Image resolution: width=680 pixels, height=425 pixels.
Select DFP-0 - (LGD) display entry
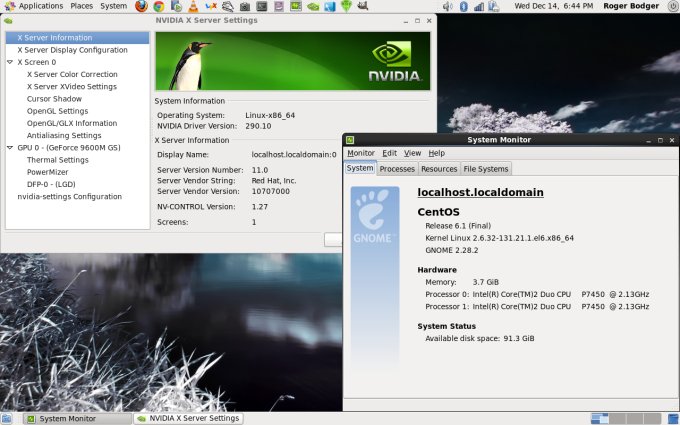pyautogui.click(x=51, y=184)
